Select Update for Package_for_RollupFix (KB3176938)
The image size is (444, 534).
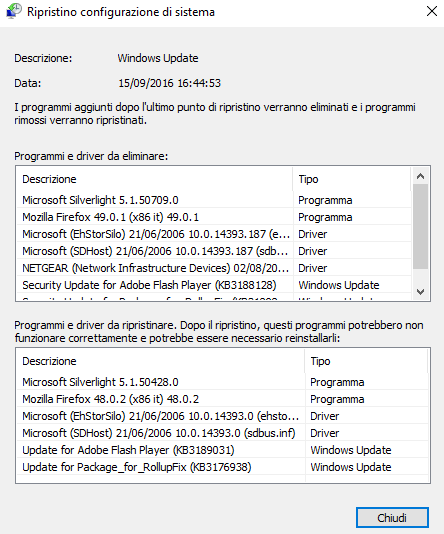(223, 467)
